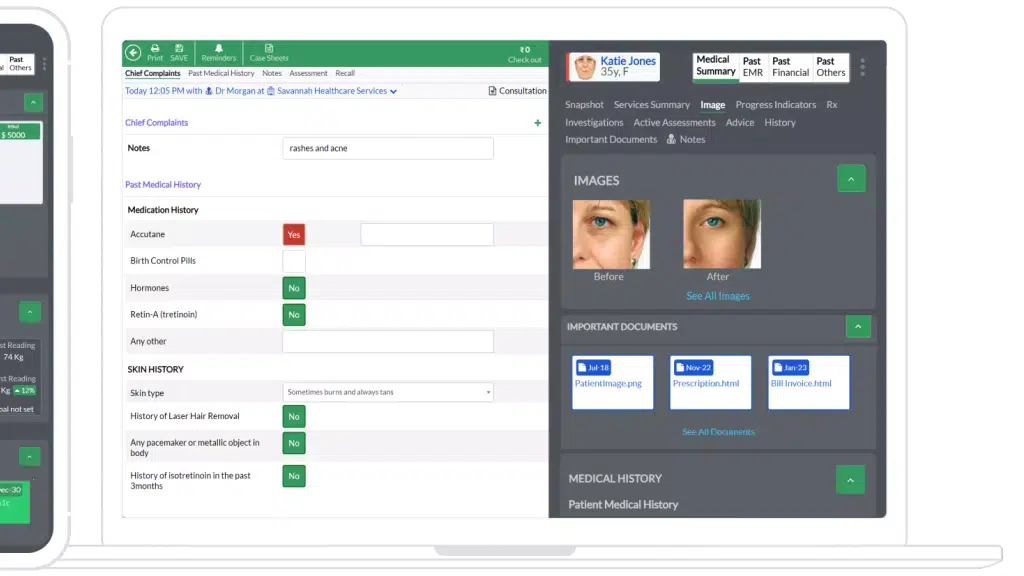Viewport: 1024px width, 576px height.
Task: Open Important Documents section link
Action: pos(611,139)
